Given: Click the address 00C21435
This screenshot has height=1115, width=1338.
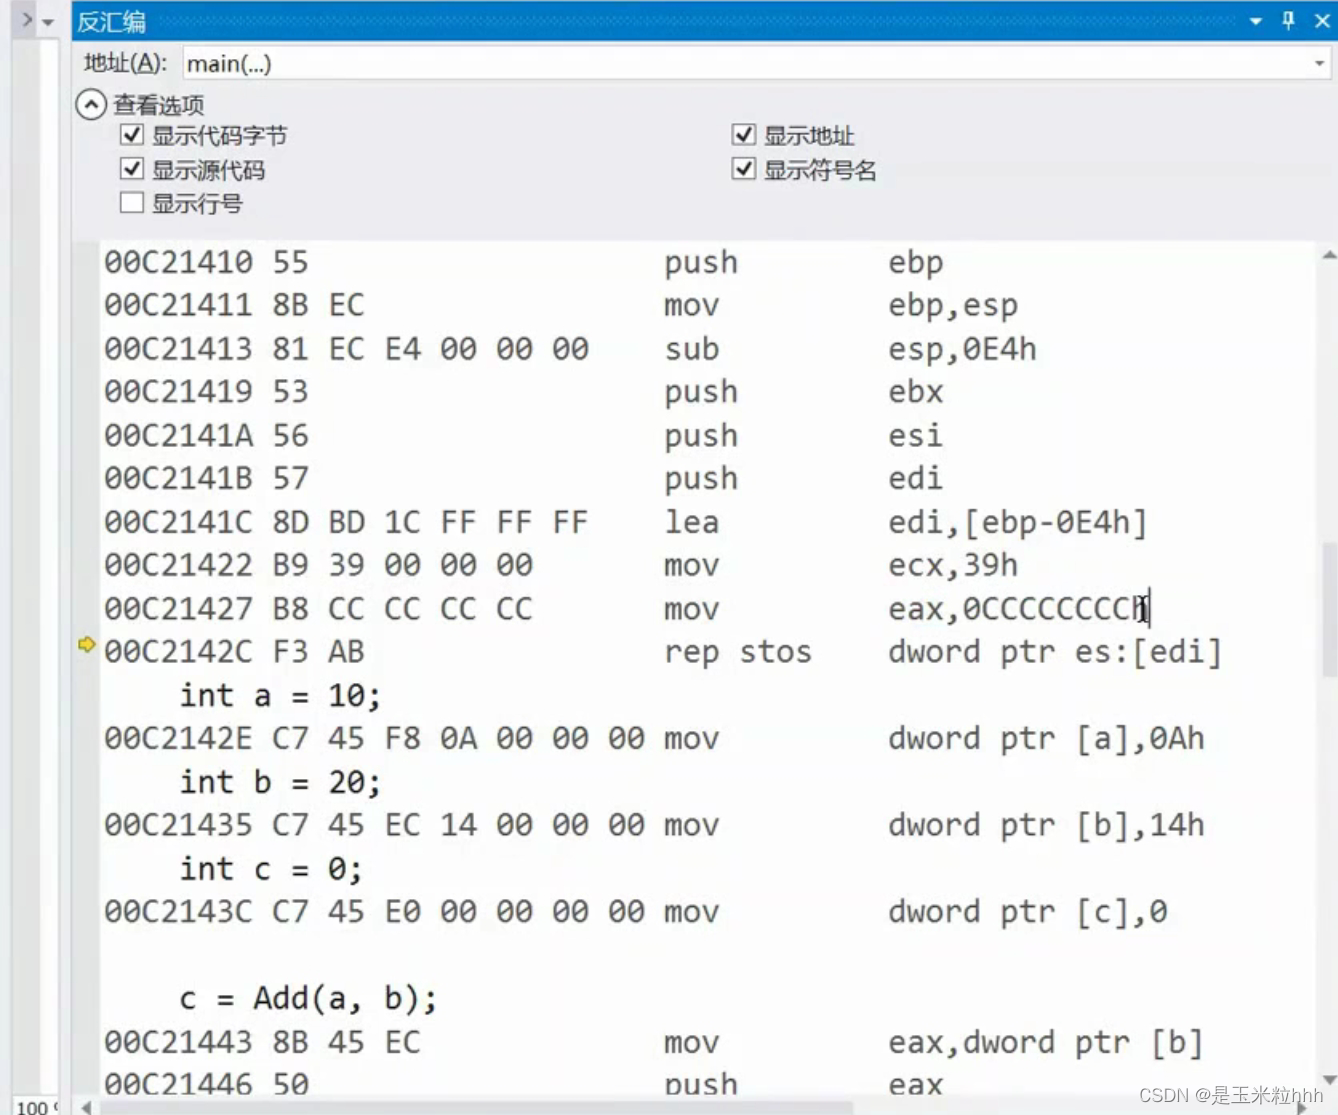Looking at the screenshot, I should coord(178,825).
